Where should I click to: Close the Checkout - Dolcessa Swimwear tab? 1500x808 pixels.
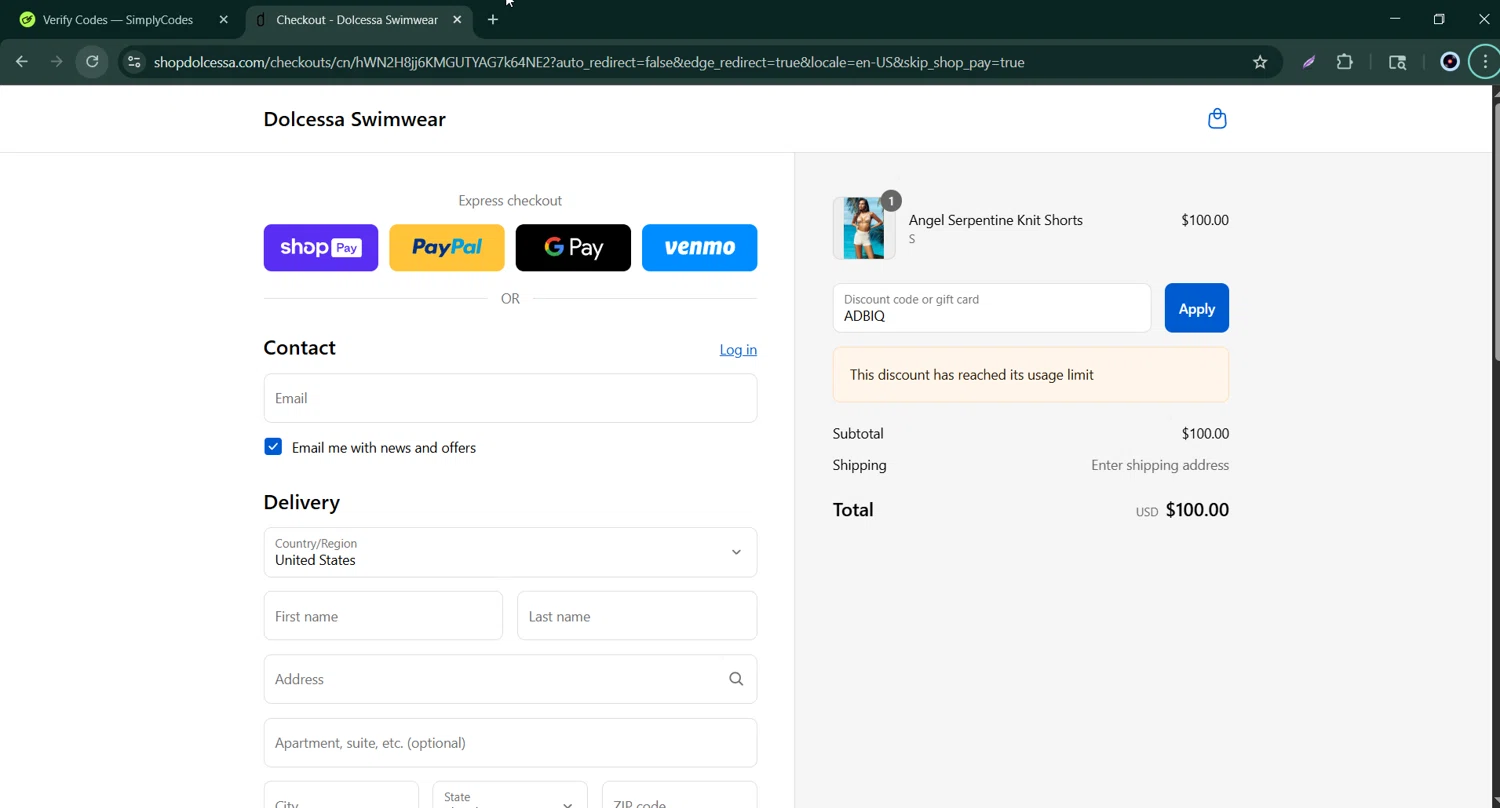[x=457, y=19]
